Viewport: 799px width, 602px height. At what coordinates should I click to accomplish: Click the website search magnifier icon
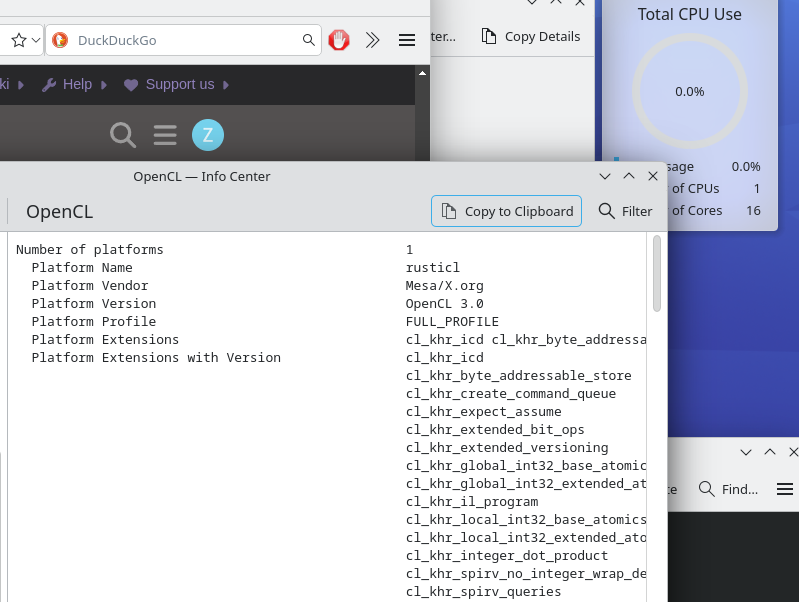tap(123, 135)
